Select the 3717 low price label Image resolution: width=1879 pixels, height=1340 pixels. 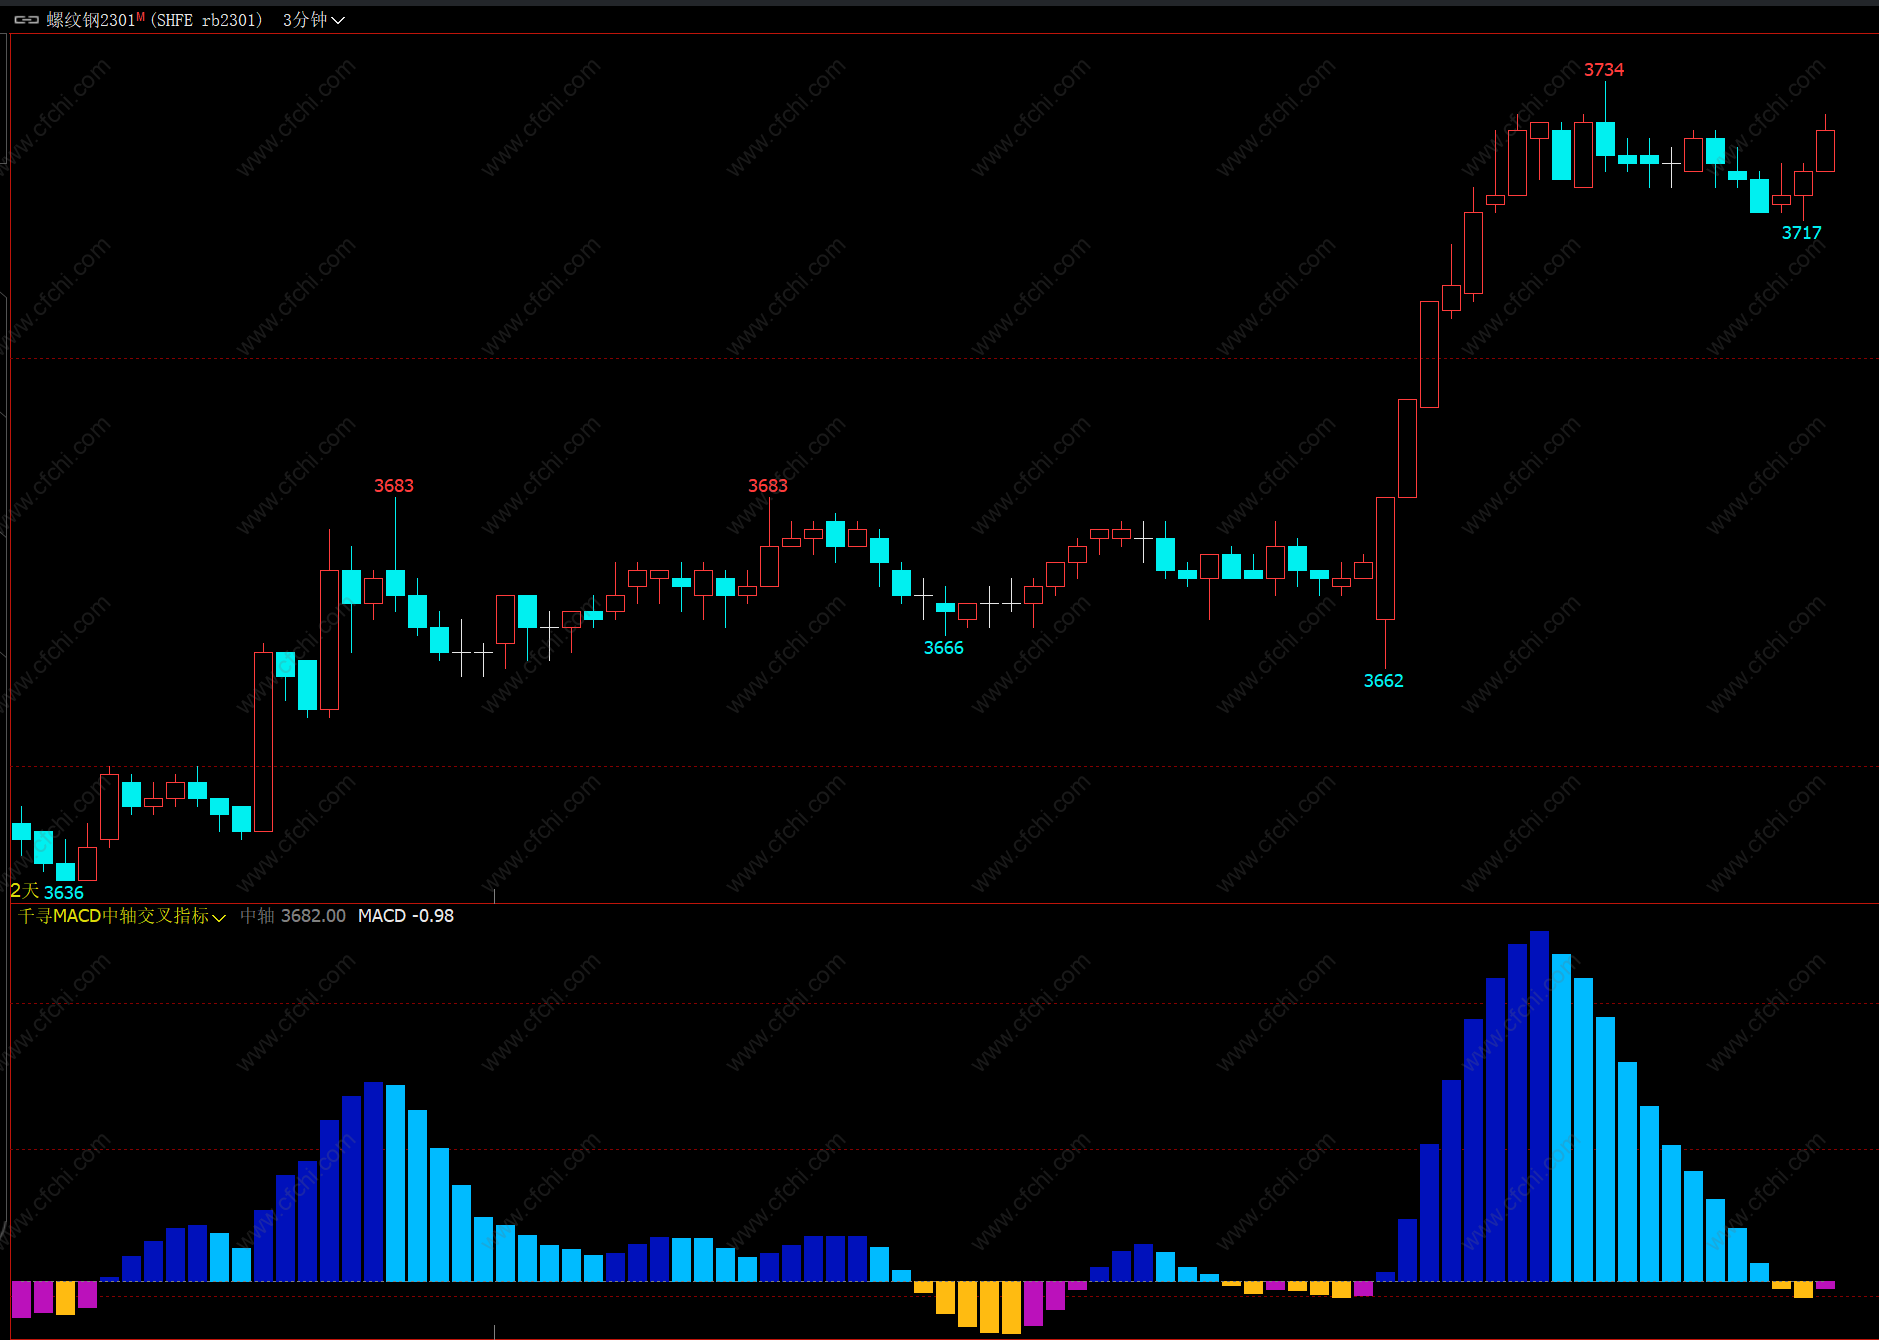[1802, 233]
